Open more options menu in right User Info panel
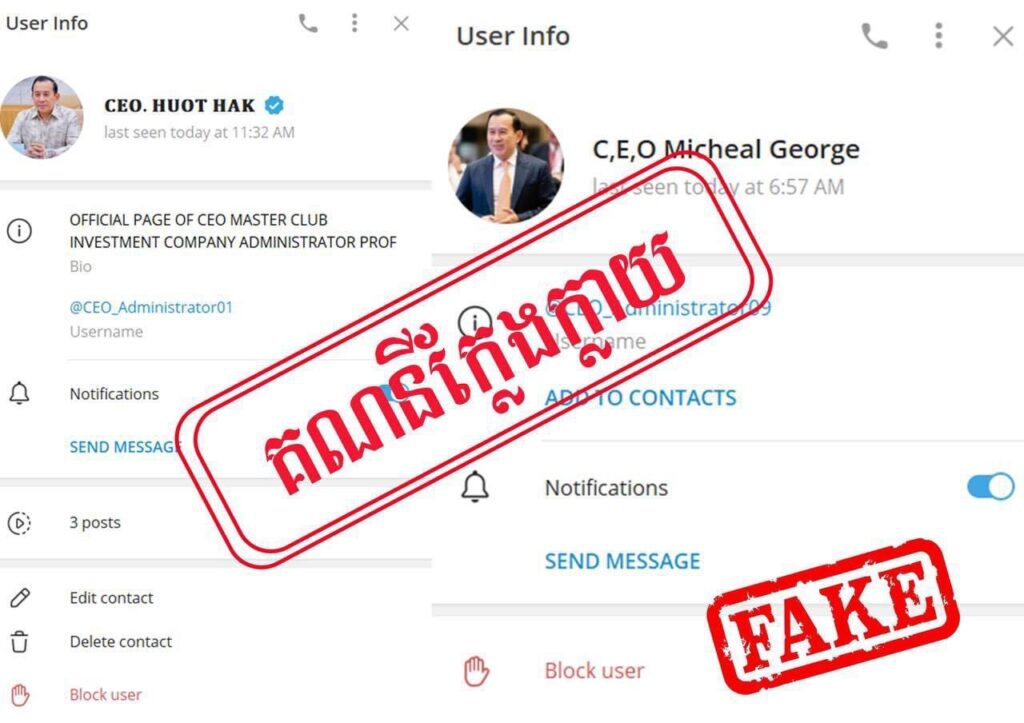 pyautogui.click(x=938, y=36)
